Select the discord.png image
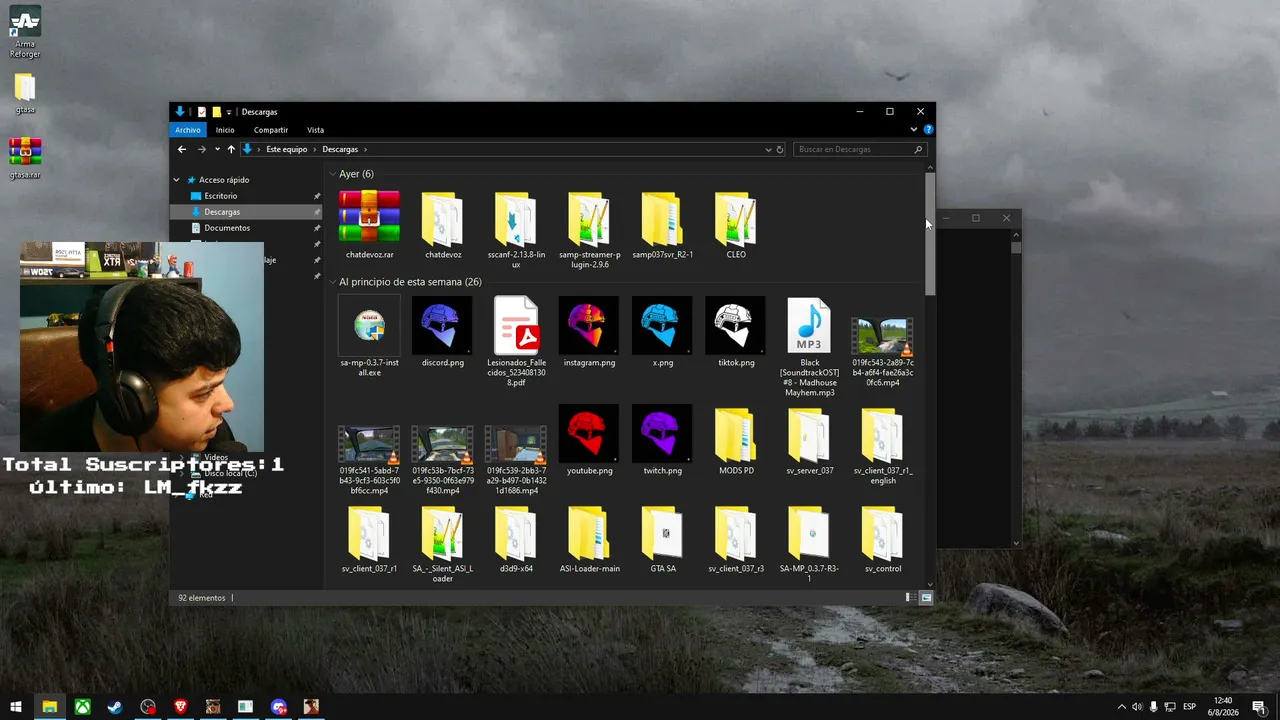Viewport: 1280px width, 720px height. pos(442,332)
